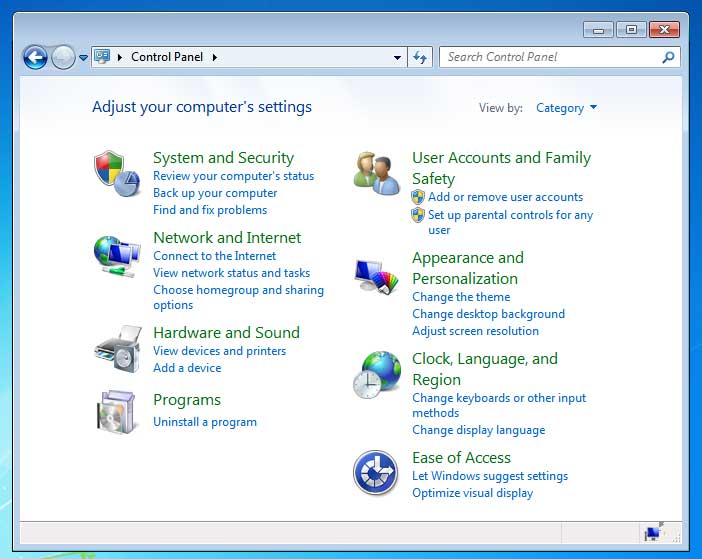Open System and Security category heading
This screenshot has height=559, width=702.
click(223, 158)
